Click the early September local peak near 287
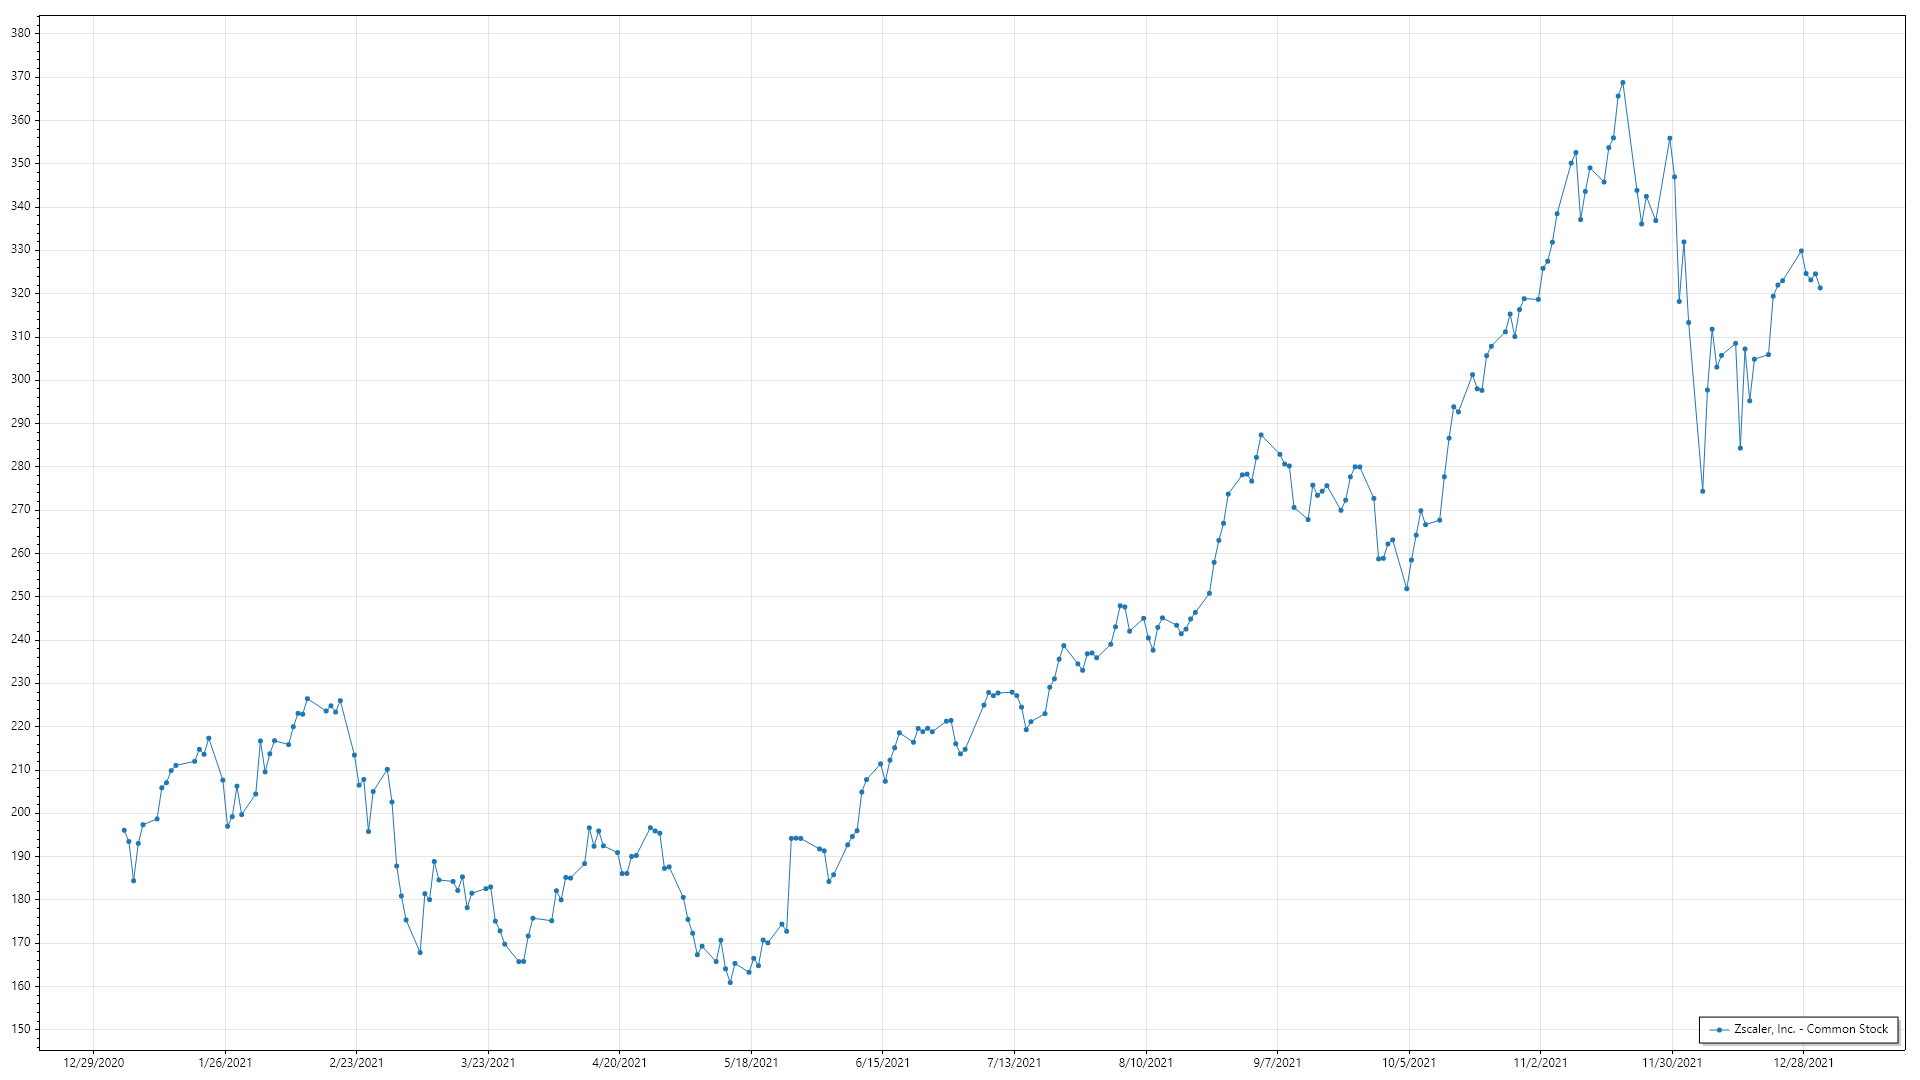This screenshot has height=1080, width=1920. point(1261,435)
